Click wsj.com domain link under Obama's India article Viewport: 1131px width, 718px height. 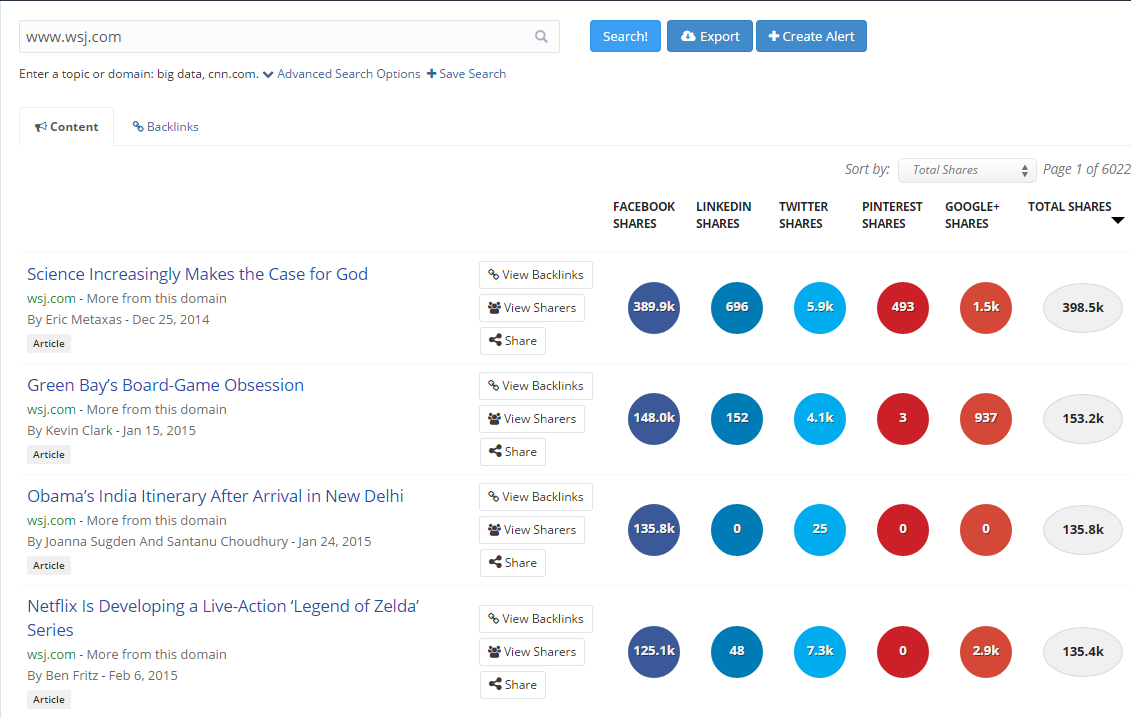coord(51,521)
